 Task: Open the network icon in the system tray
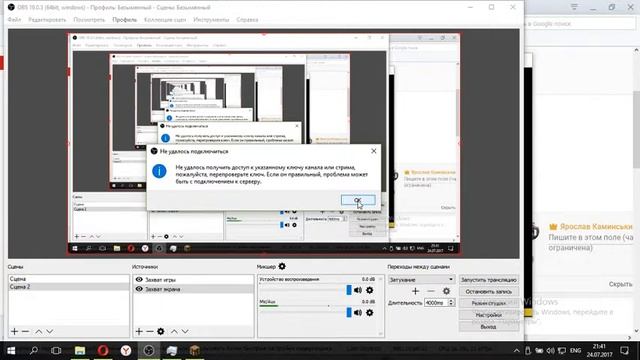coord(562,351)
